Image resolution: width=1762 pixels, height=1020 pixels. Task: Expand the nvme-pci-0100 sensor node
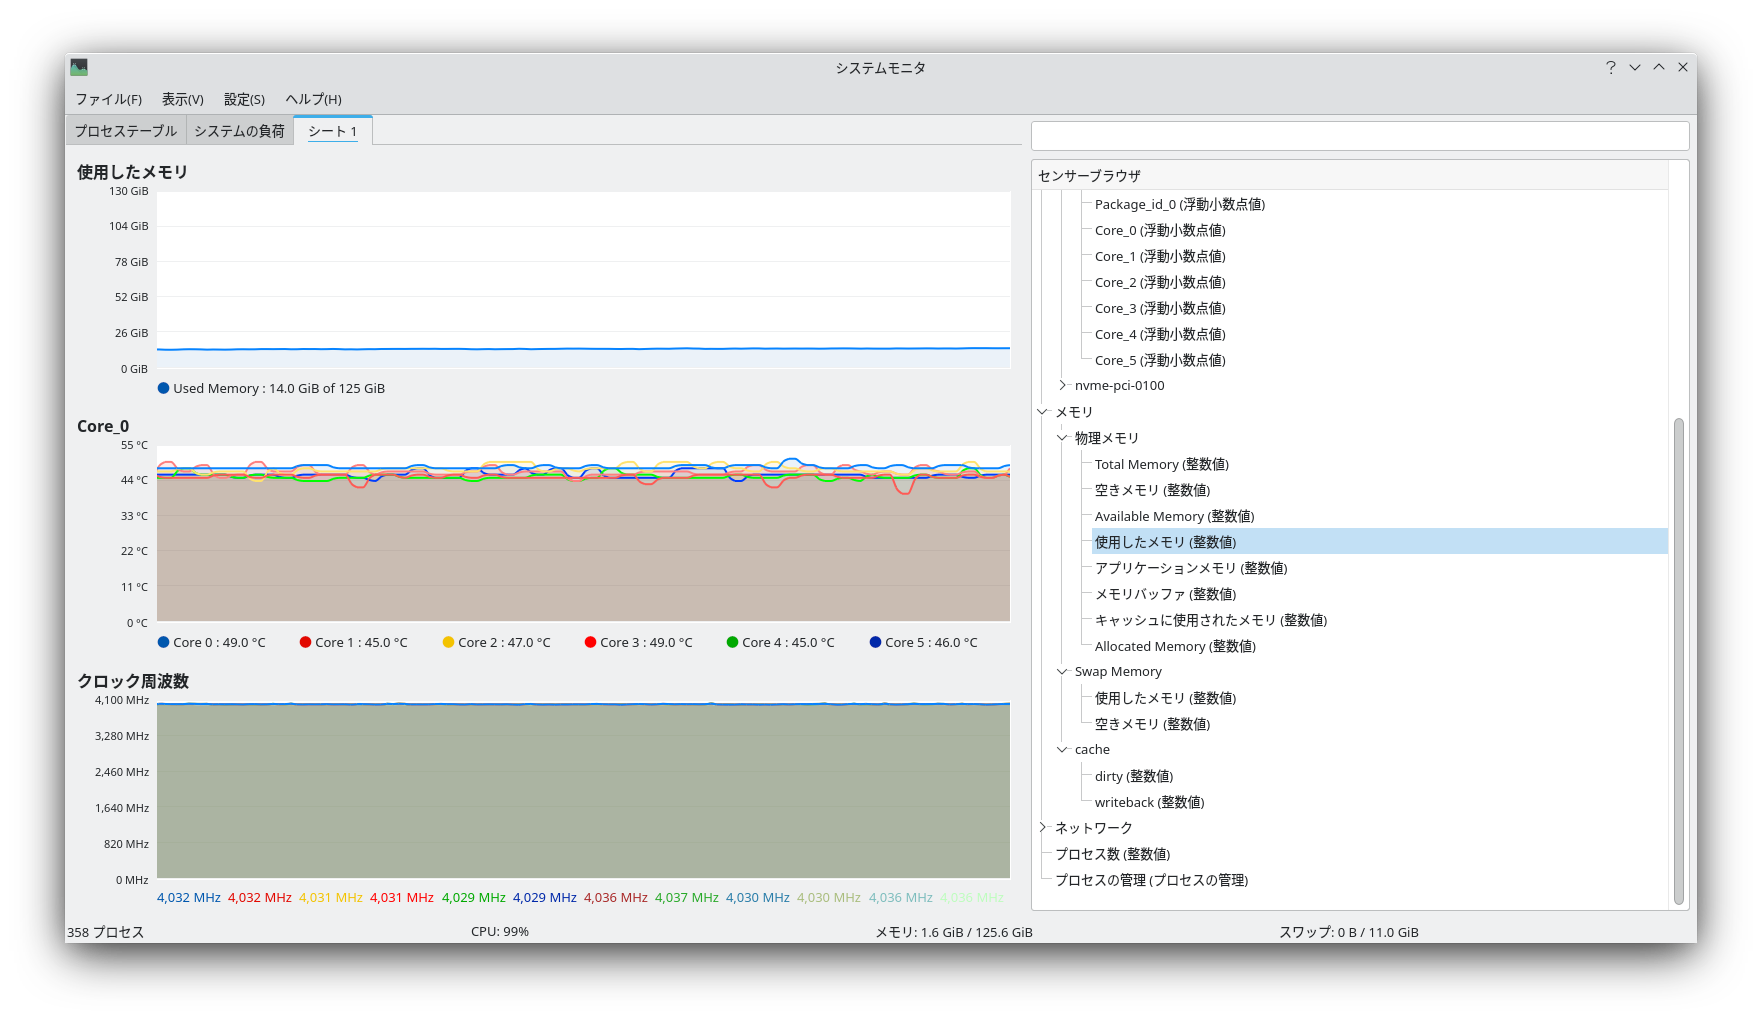(x=1063, y=385)
